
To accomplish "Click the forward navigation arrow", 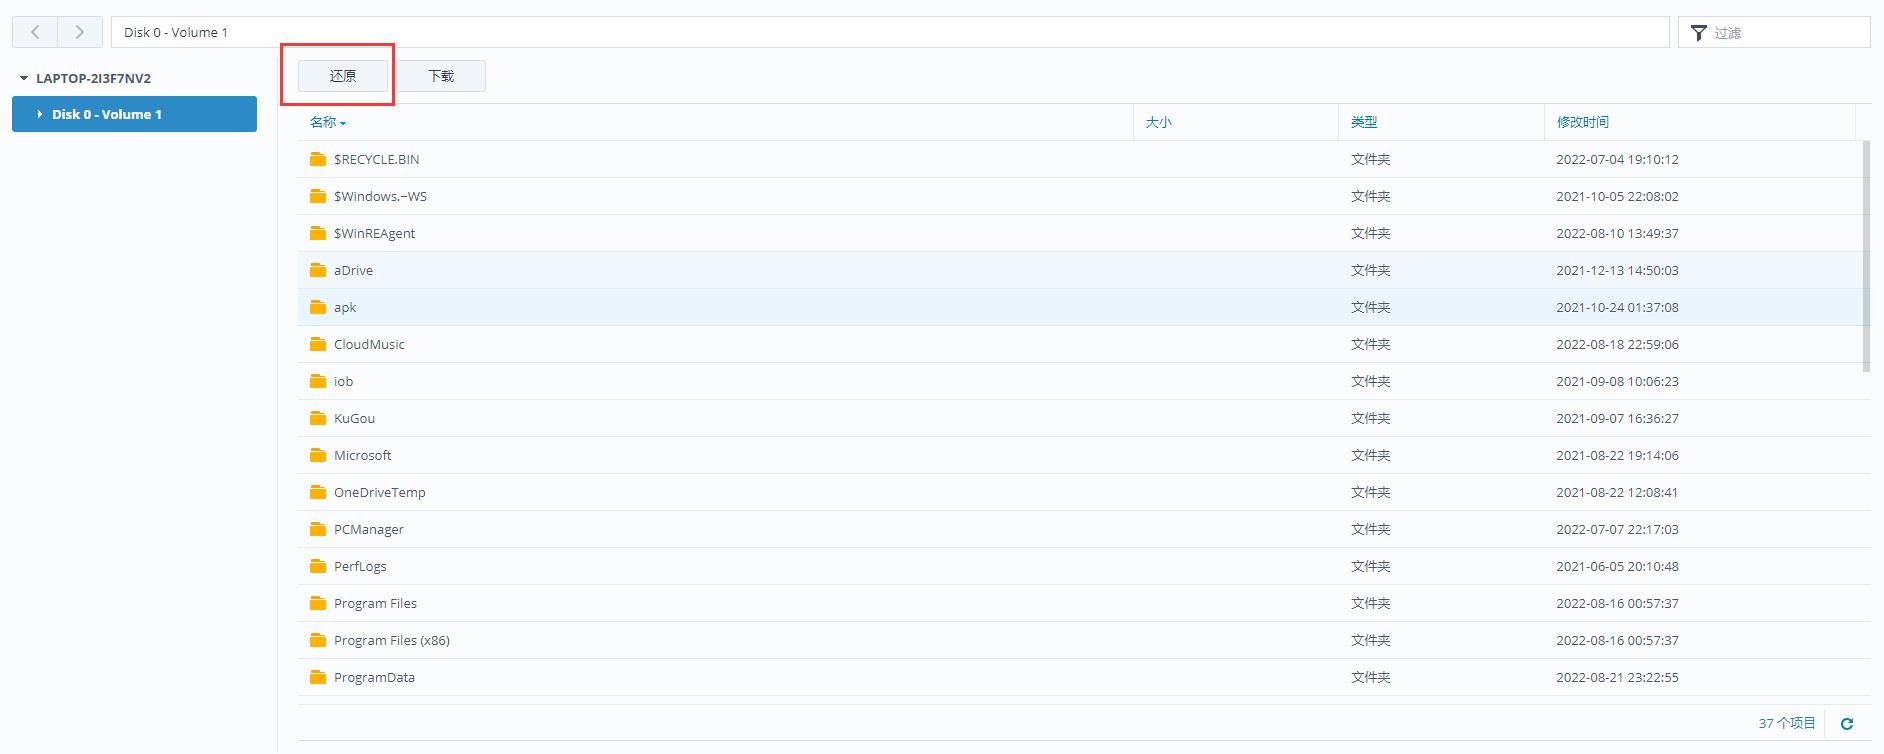I will [x=80, y=32].
